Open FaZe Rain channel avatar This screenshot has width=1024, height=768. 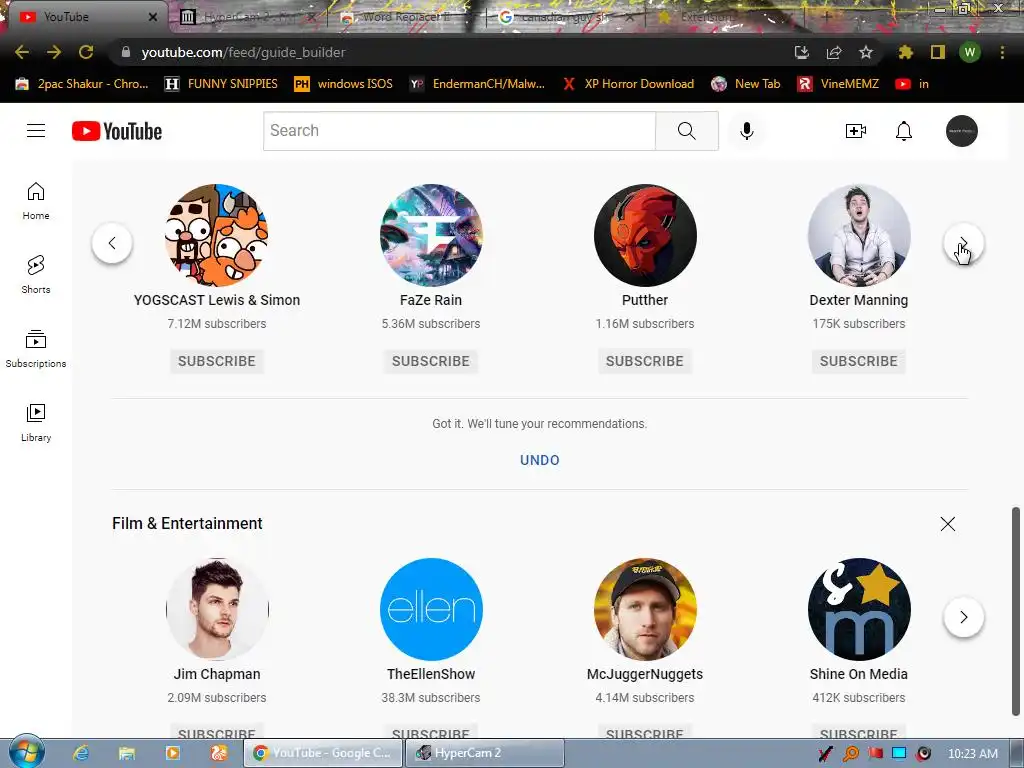[431, 235]
